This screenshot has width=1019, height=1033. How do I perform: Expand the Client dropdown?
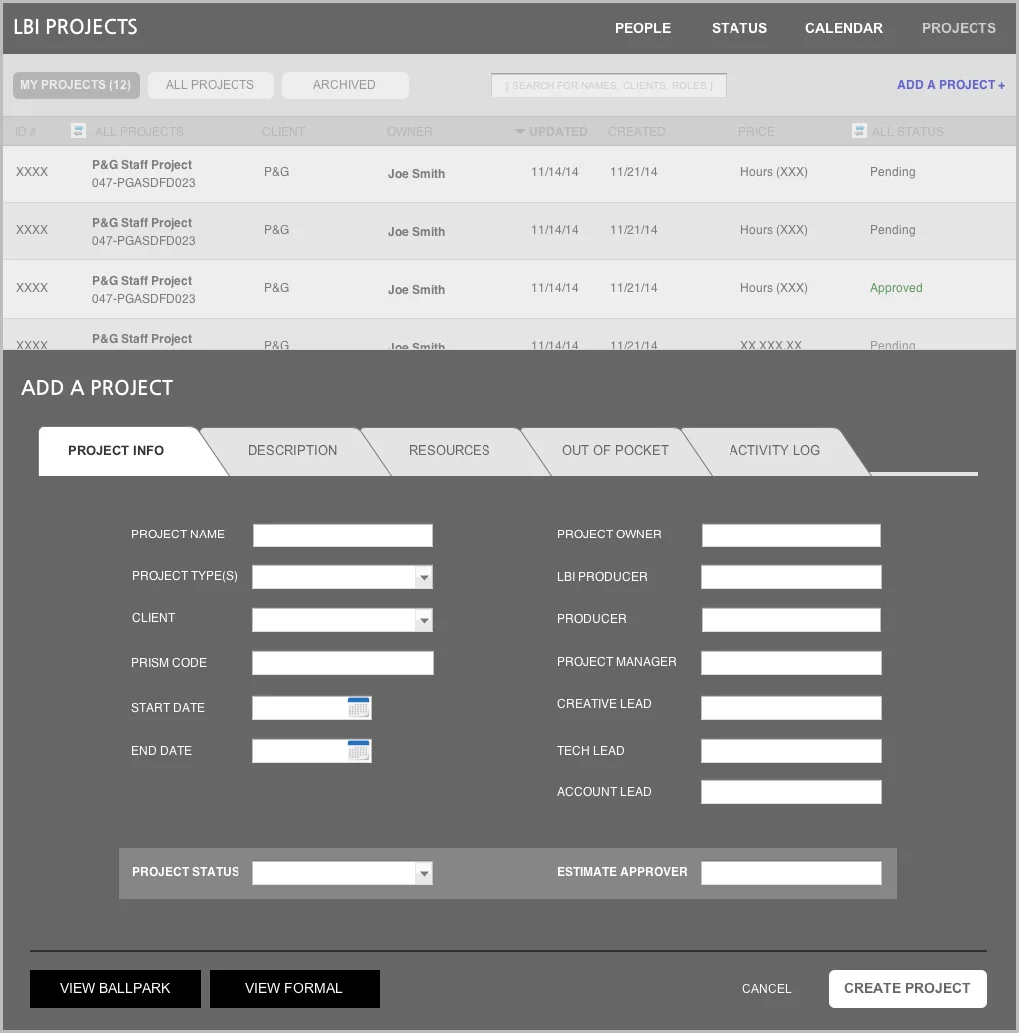tap(424, 620)
